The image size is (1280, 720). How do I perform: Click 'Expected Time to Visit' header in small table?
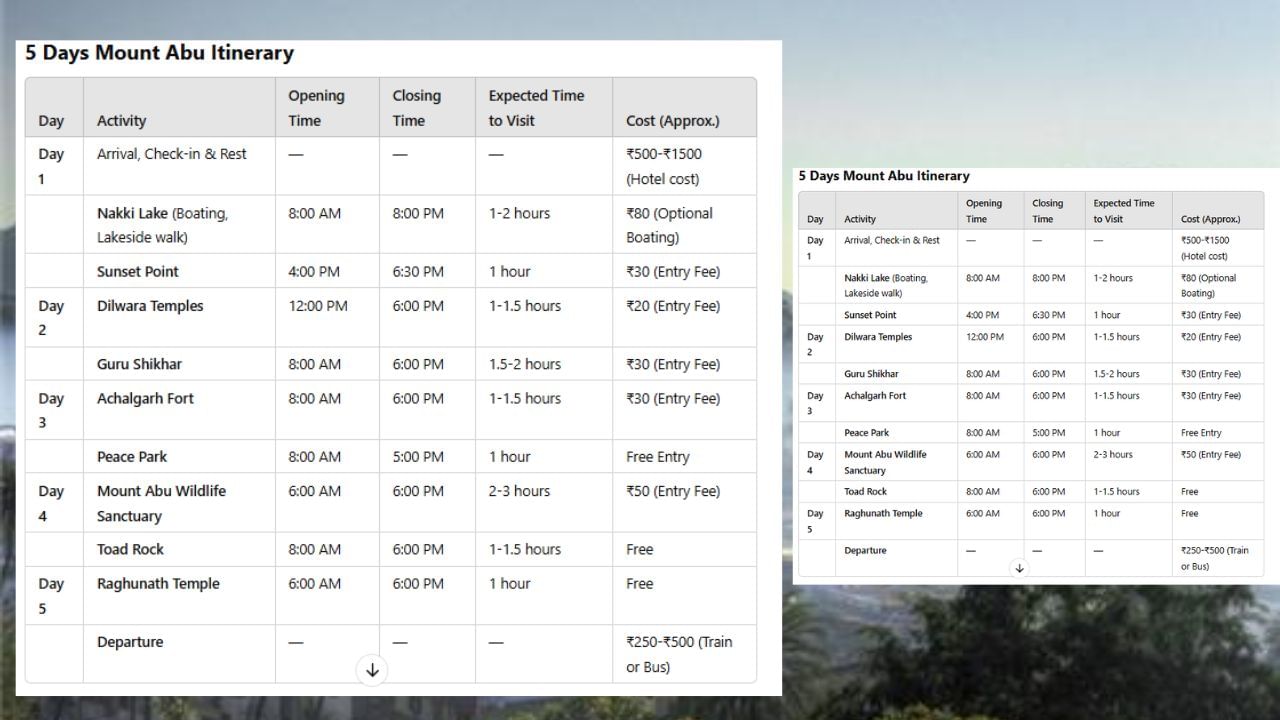coord(1124,211)
